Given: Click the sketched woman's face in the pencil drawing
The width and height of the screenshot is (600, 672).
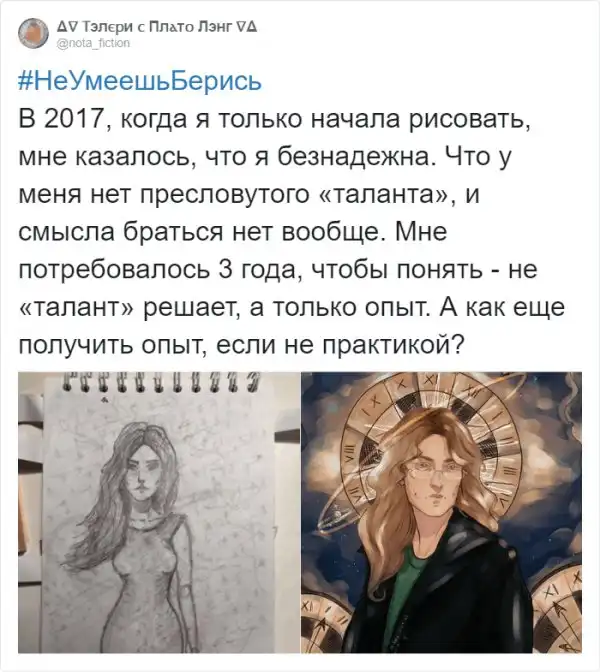Looking at the screenshot, I should coord(144,469).
